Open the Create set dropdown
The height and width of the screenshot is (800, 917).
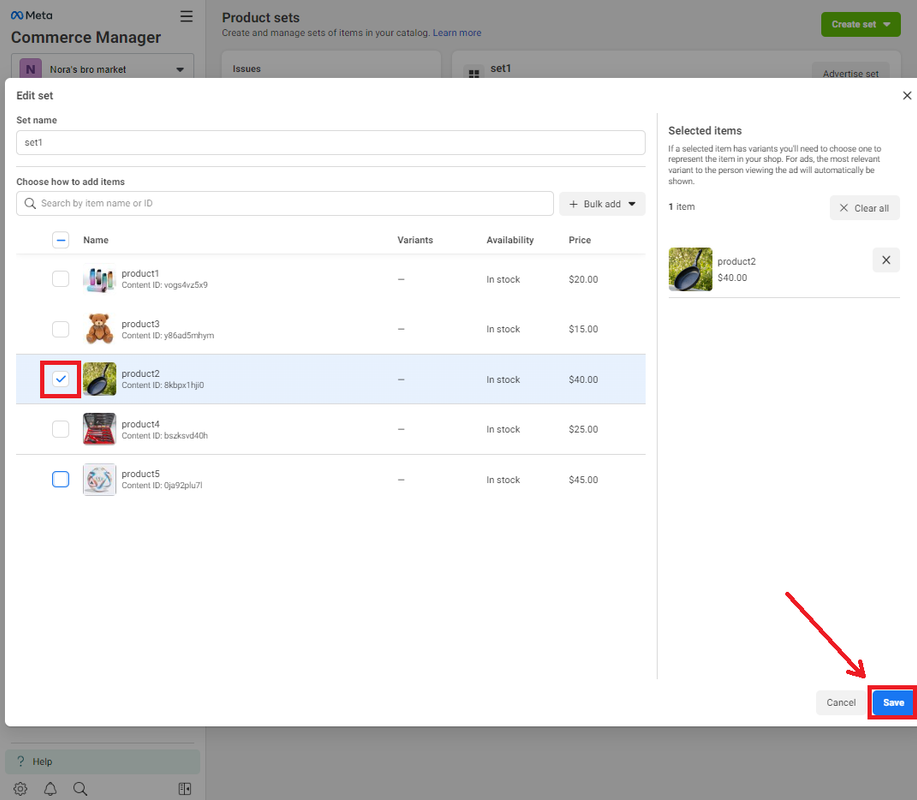pos(860,25)
